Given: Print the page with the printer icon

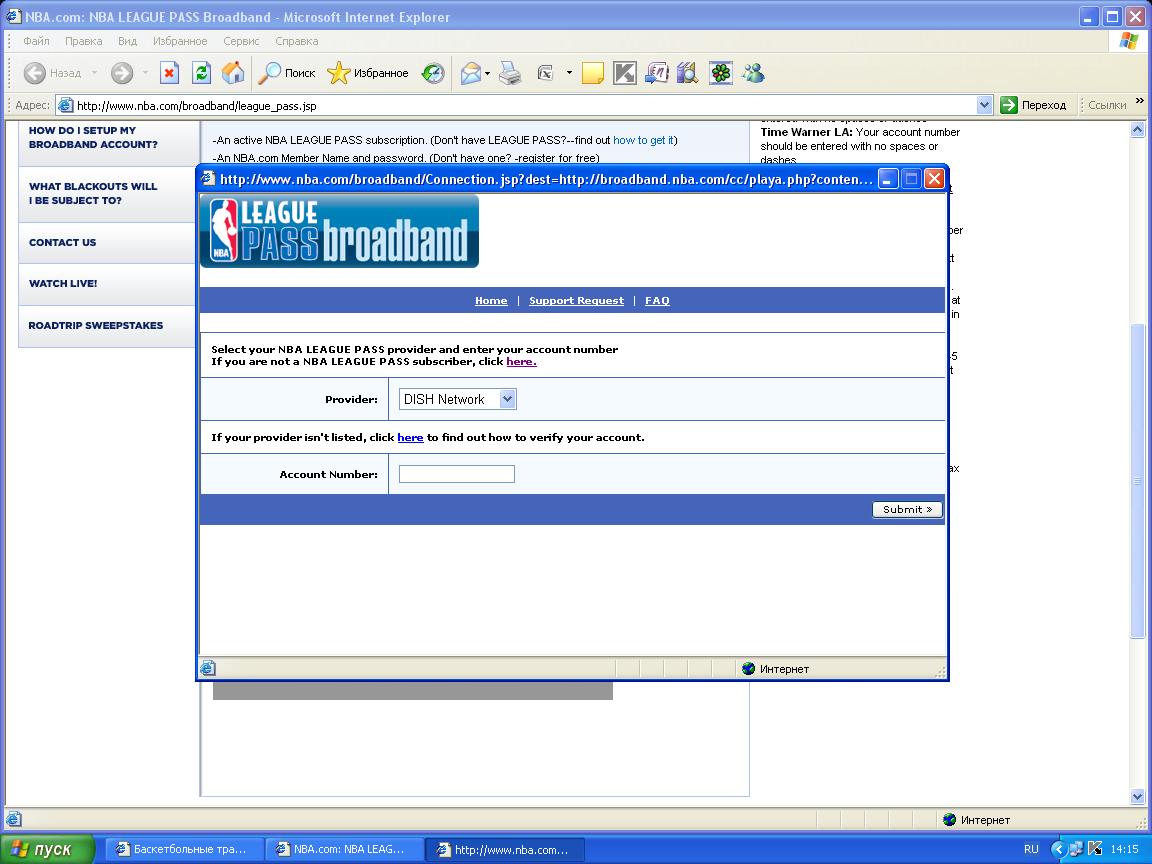Looking at the screenshot, I should coord(510,73).
